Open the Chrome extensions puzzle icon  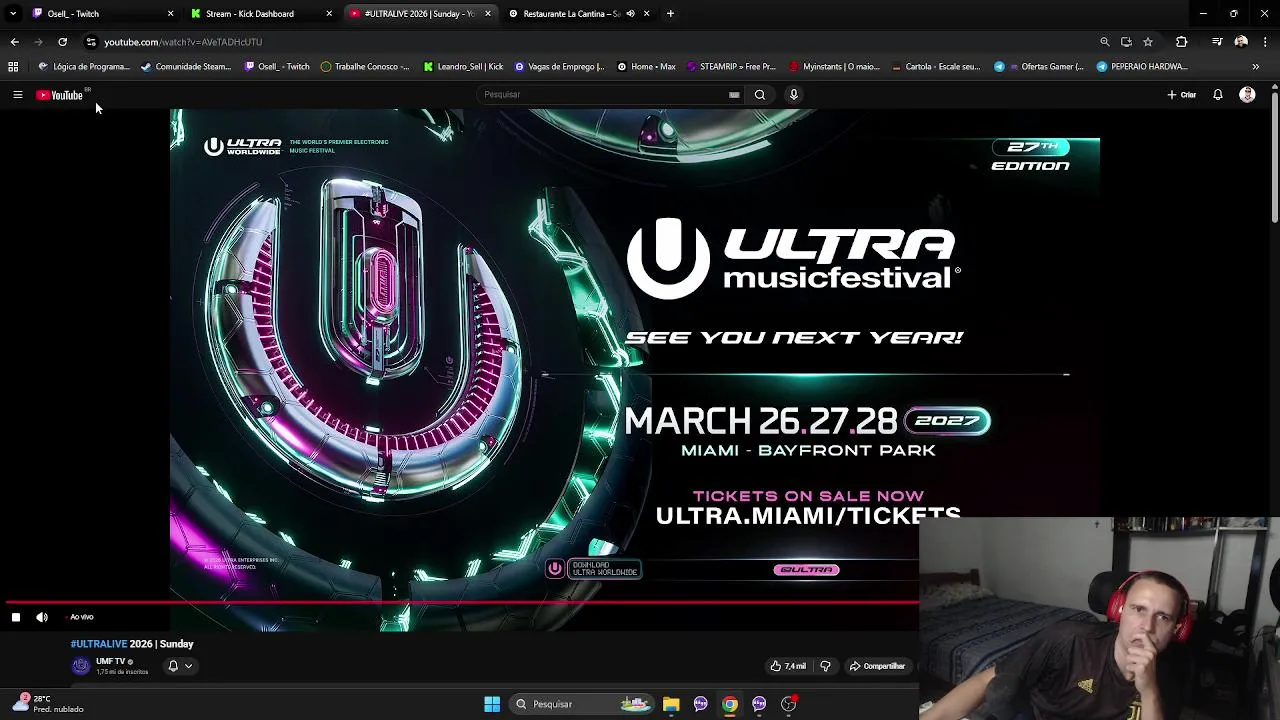1182,42
